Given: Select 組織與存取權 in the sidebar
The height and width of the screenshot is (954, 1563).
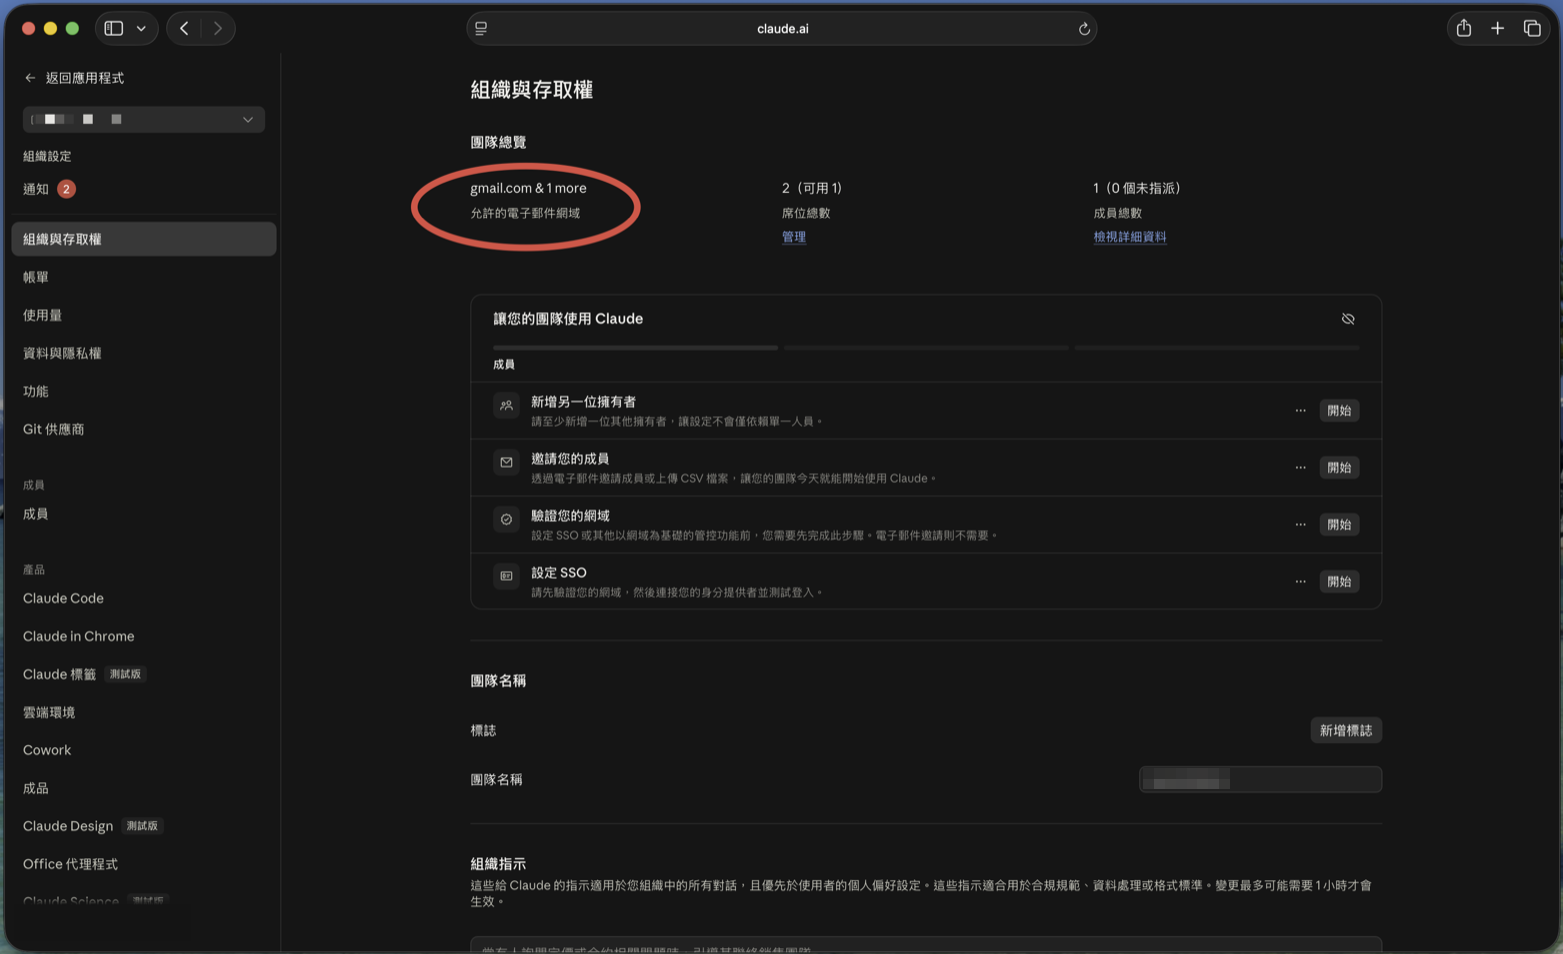Looking at the screenshot, I should coord(144,239).
